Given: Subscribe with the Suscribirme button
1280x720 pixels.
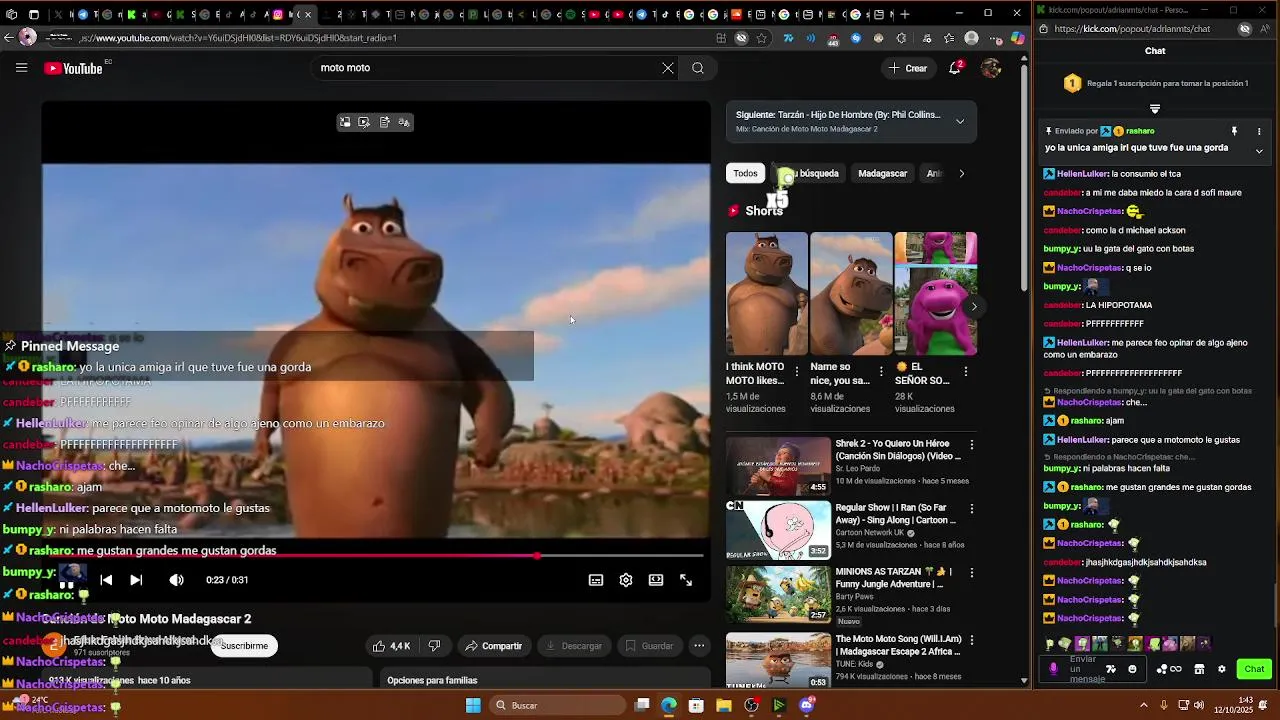Looking at the screenshot, I should (x=244, y=646).
